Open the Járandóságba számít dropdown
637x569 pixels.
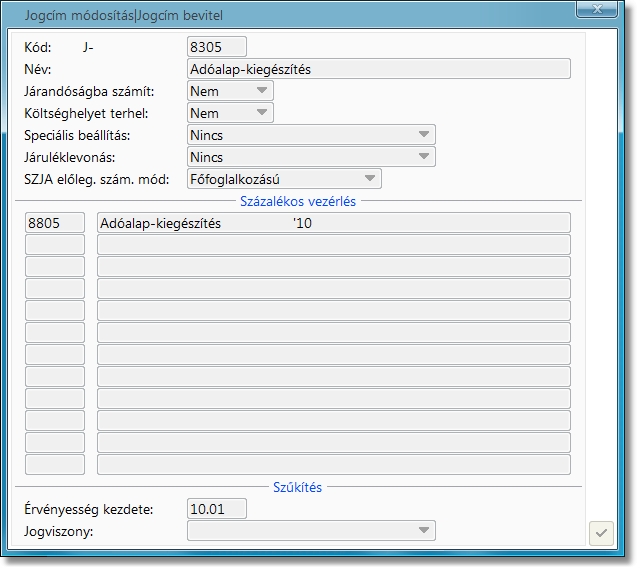[x=230, y=91]
